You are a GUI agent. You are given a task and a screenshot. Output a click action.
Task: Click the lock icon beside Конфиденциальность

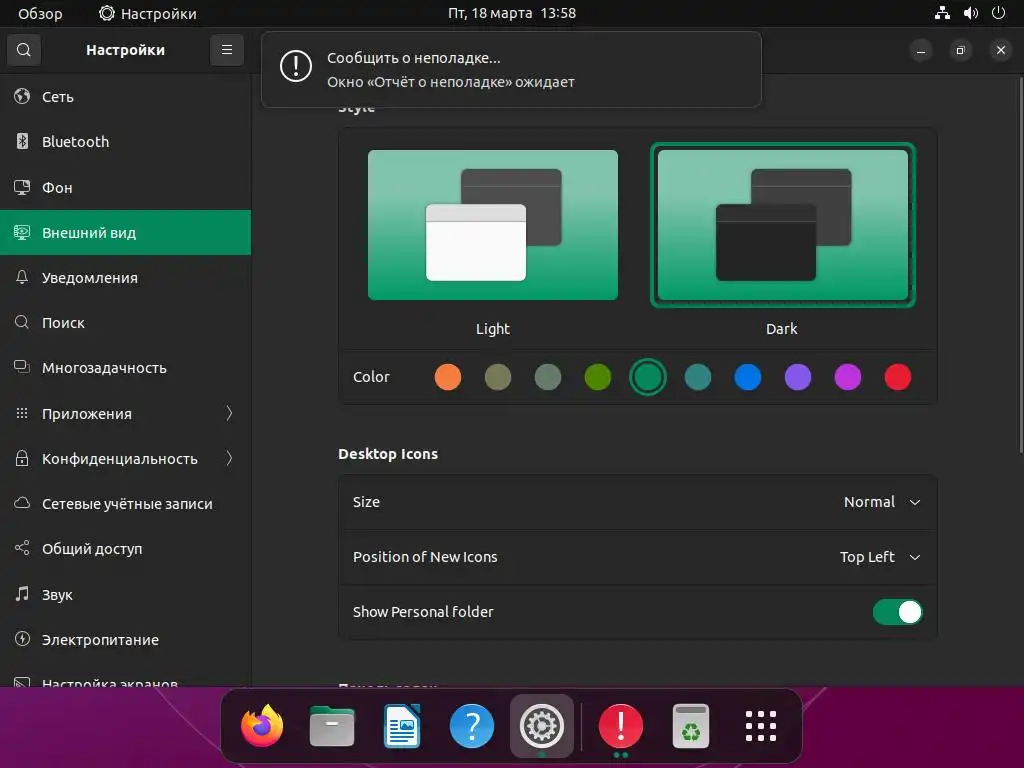point(22,458)
